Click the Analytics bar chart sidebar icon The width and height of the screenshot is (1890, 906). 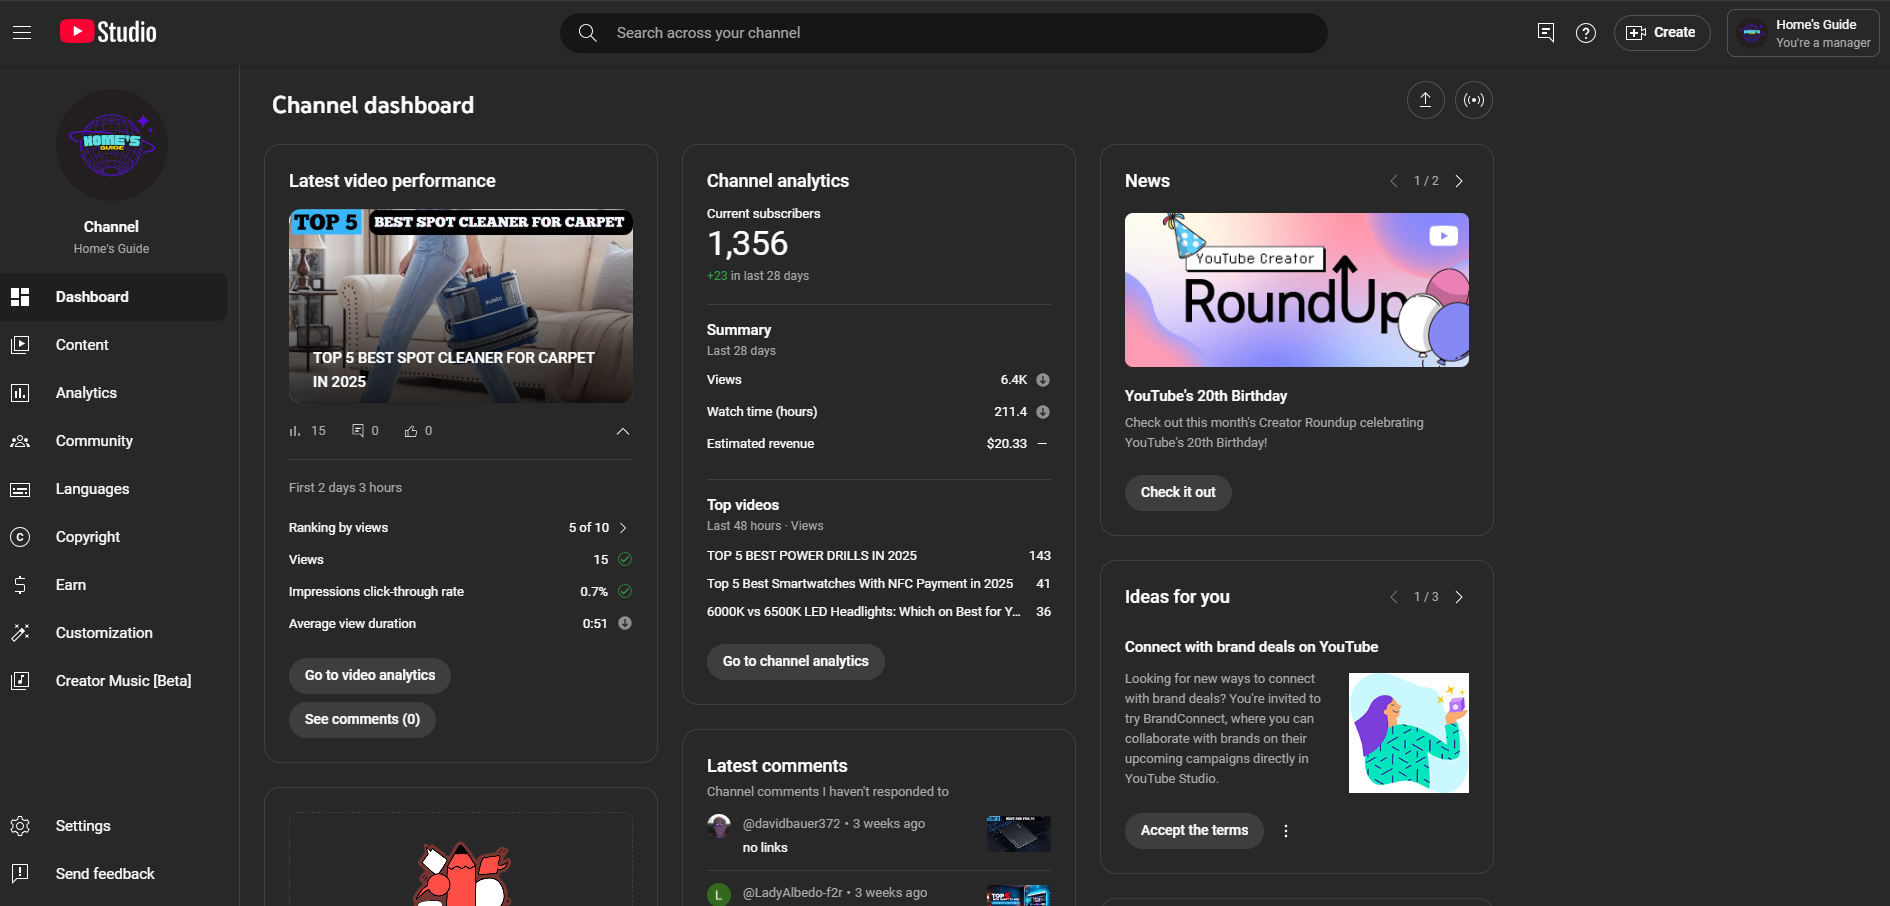tap(20, 393)
